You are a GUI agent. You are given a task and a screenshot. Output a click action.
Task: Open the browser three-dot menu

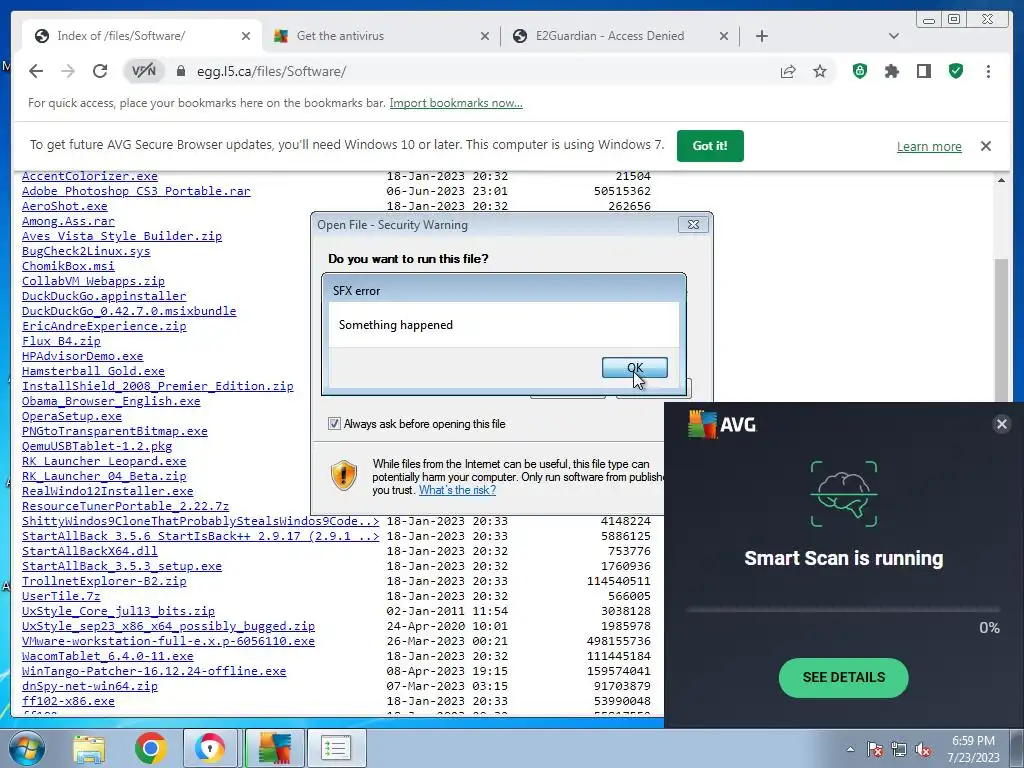[988, 71]
